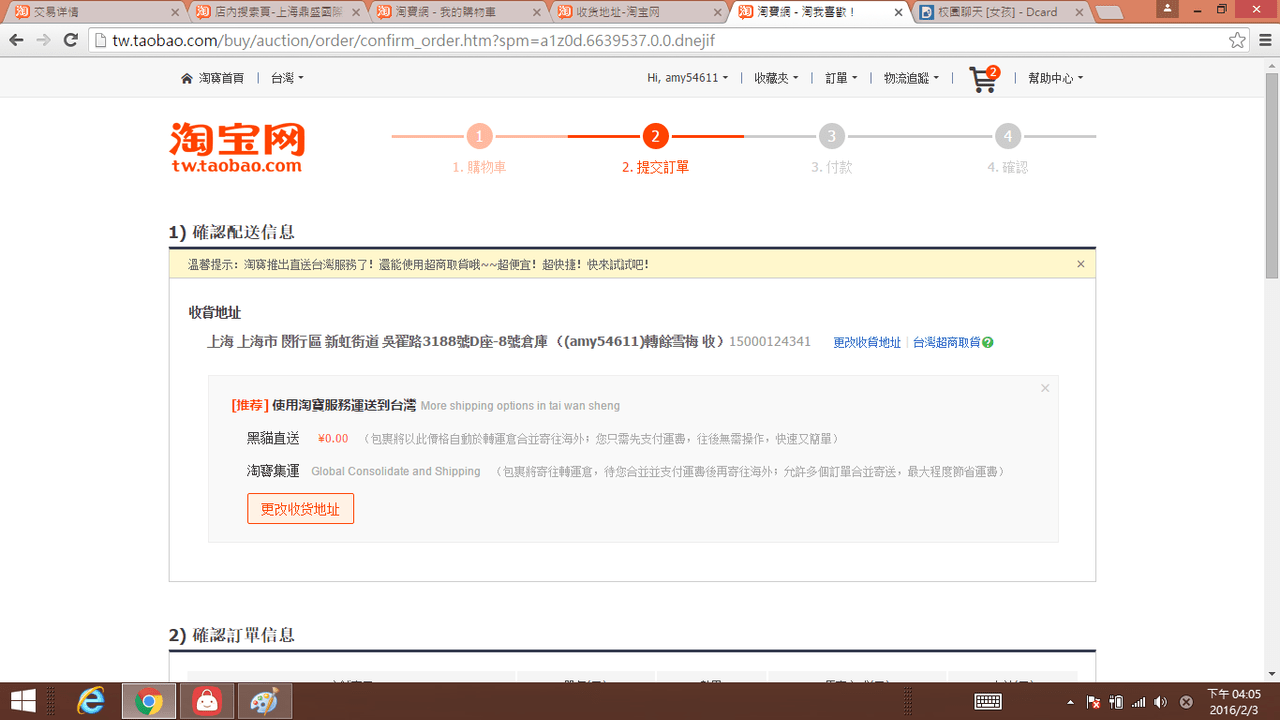Expand the 台灣 region dropdown

(x=287, y=78)
